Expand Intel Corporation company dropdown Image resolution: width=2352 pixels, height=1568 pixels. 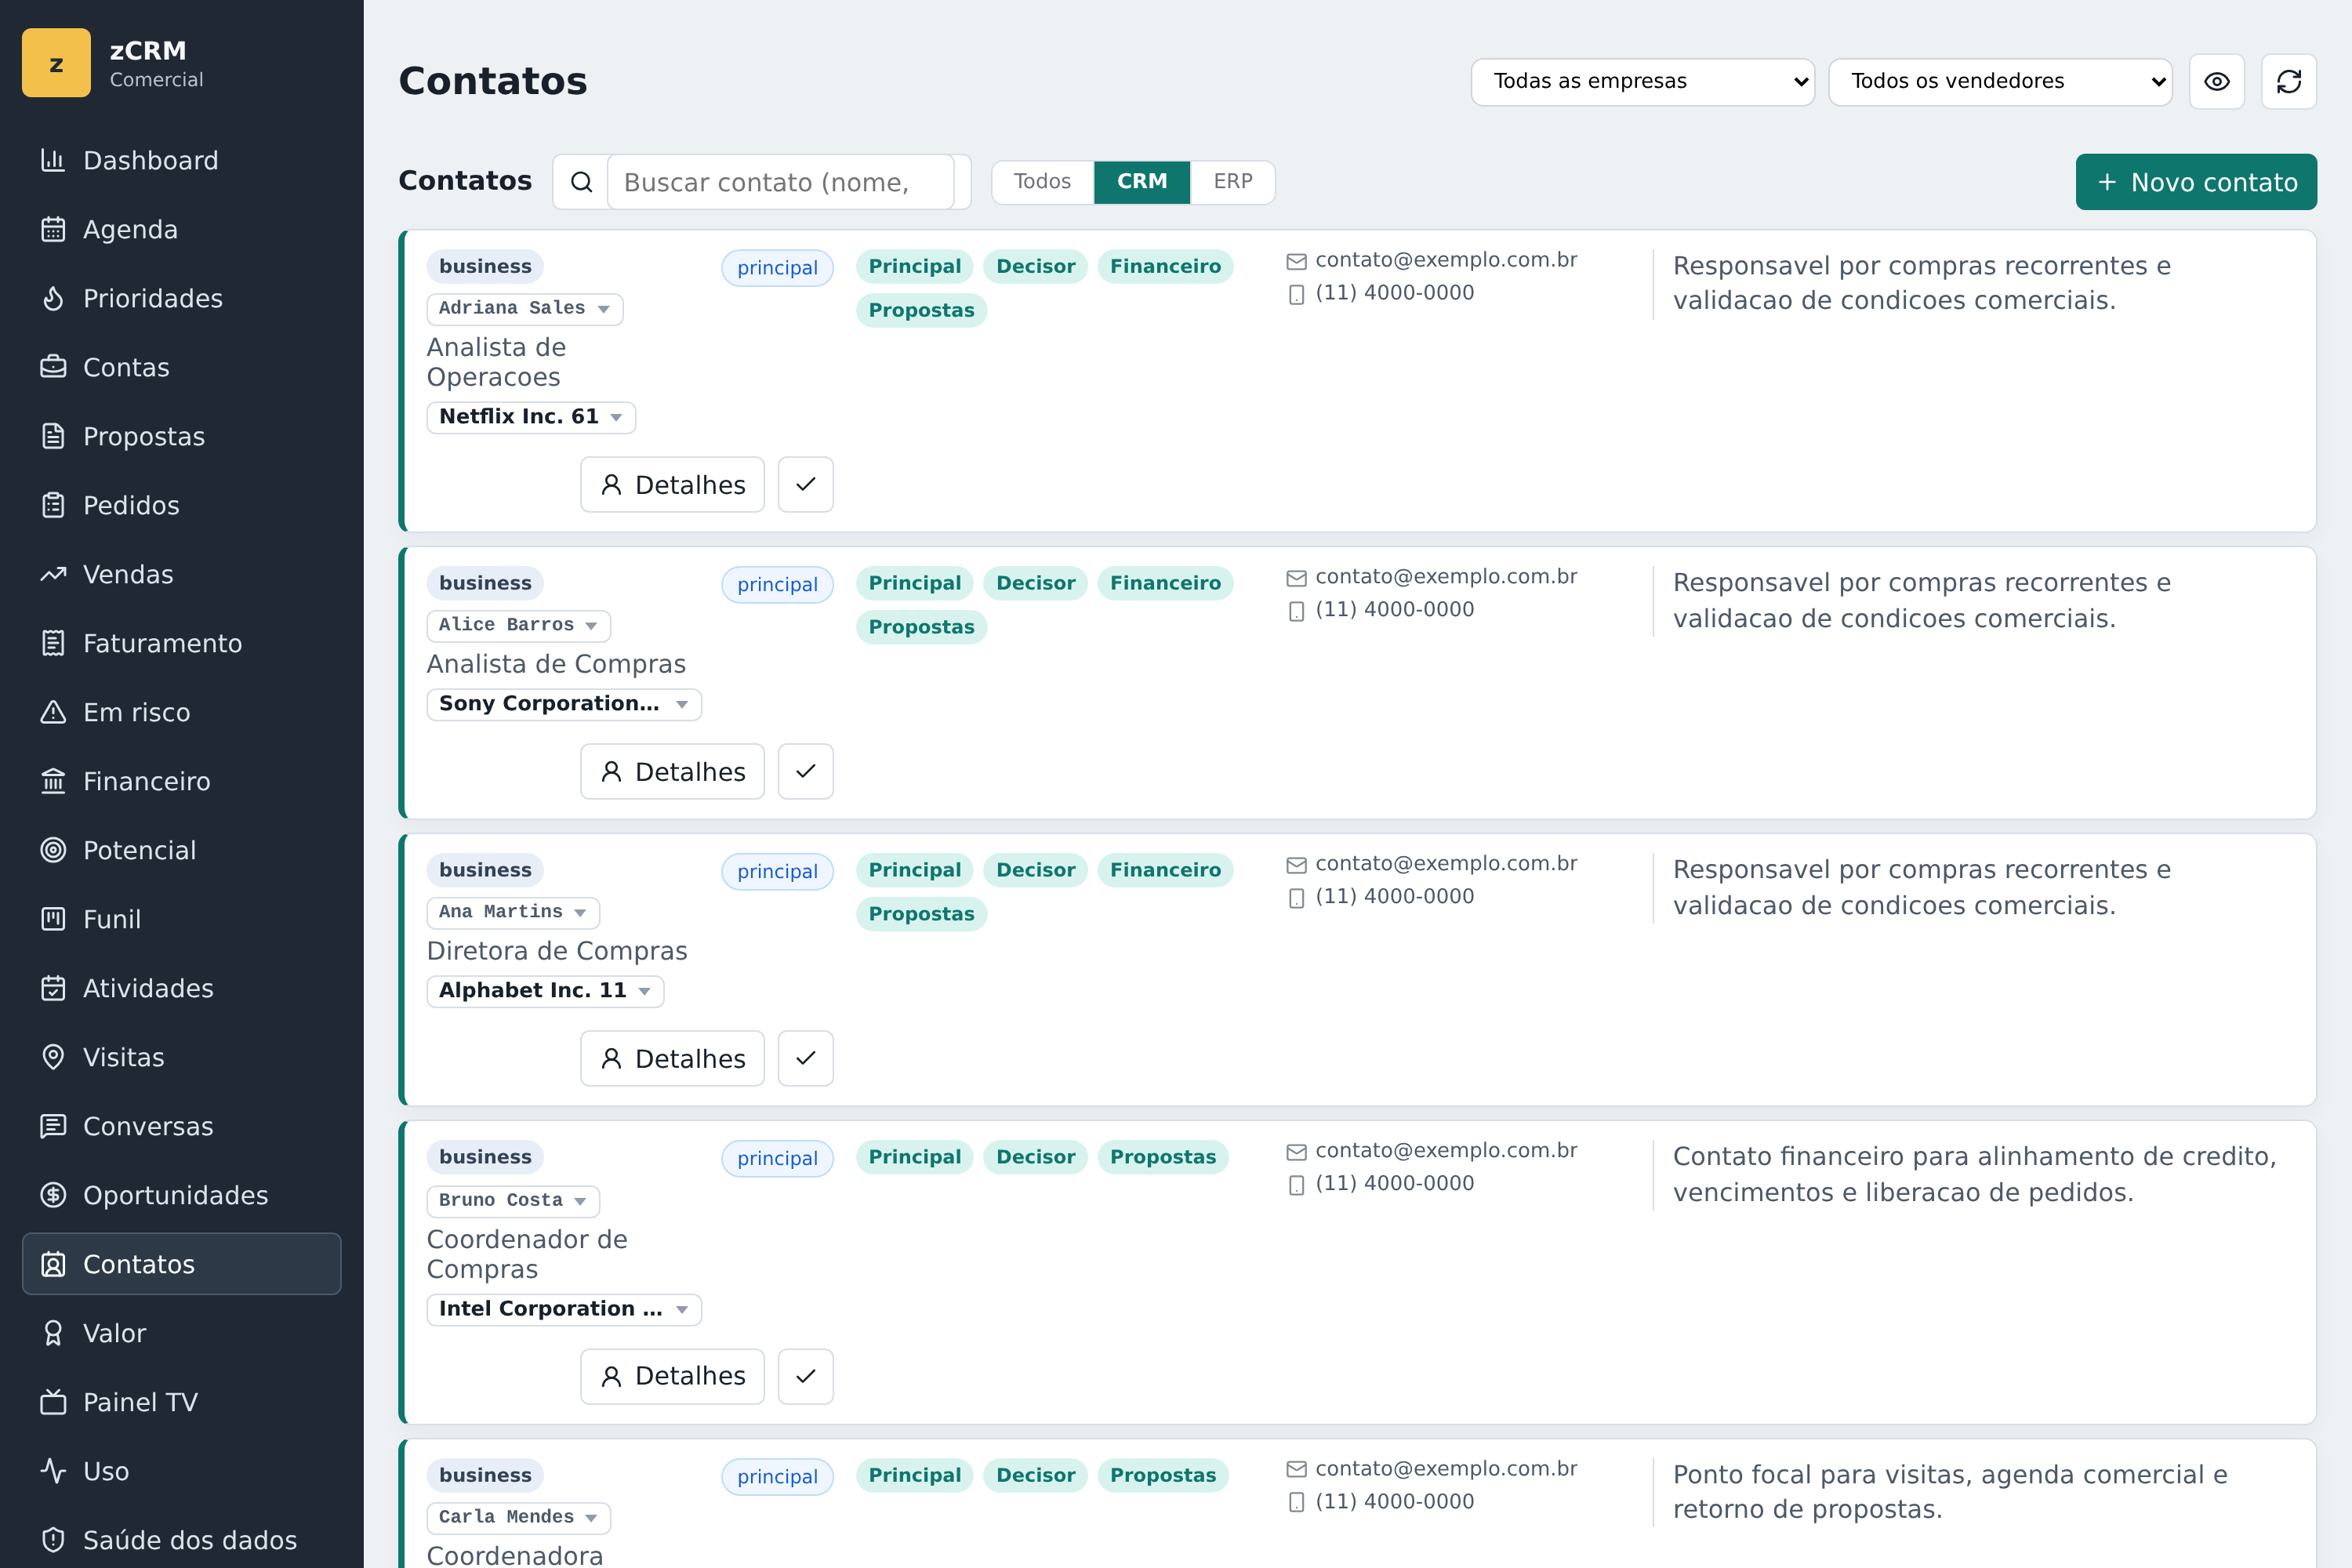564,1309
